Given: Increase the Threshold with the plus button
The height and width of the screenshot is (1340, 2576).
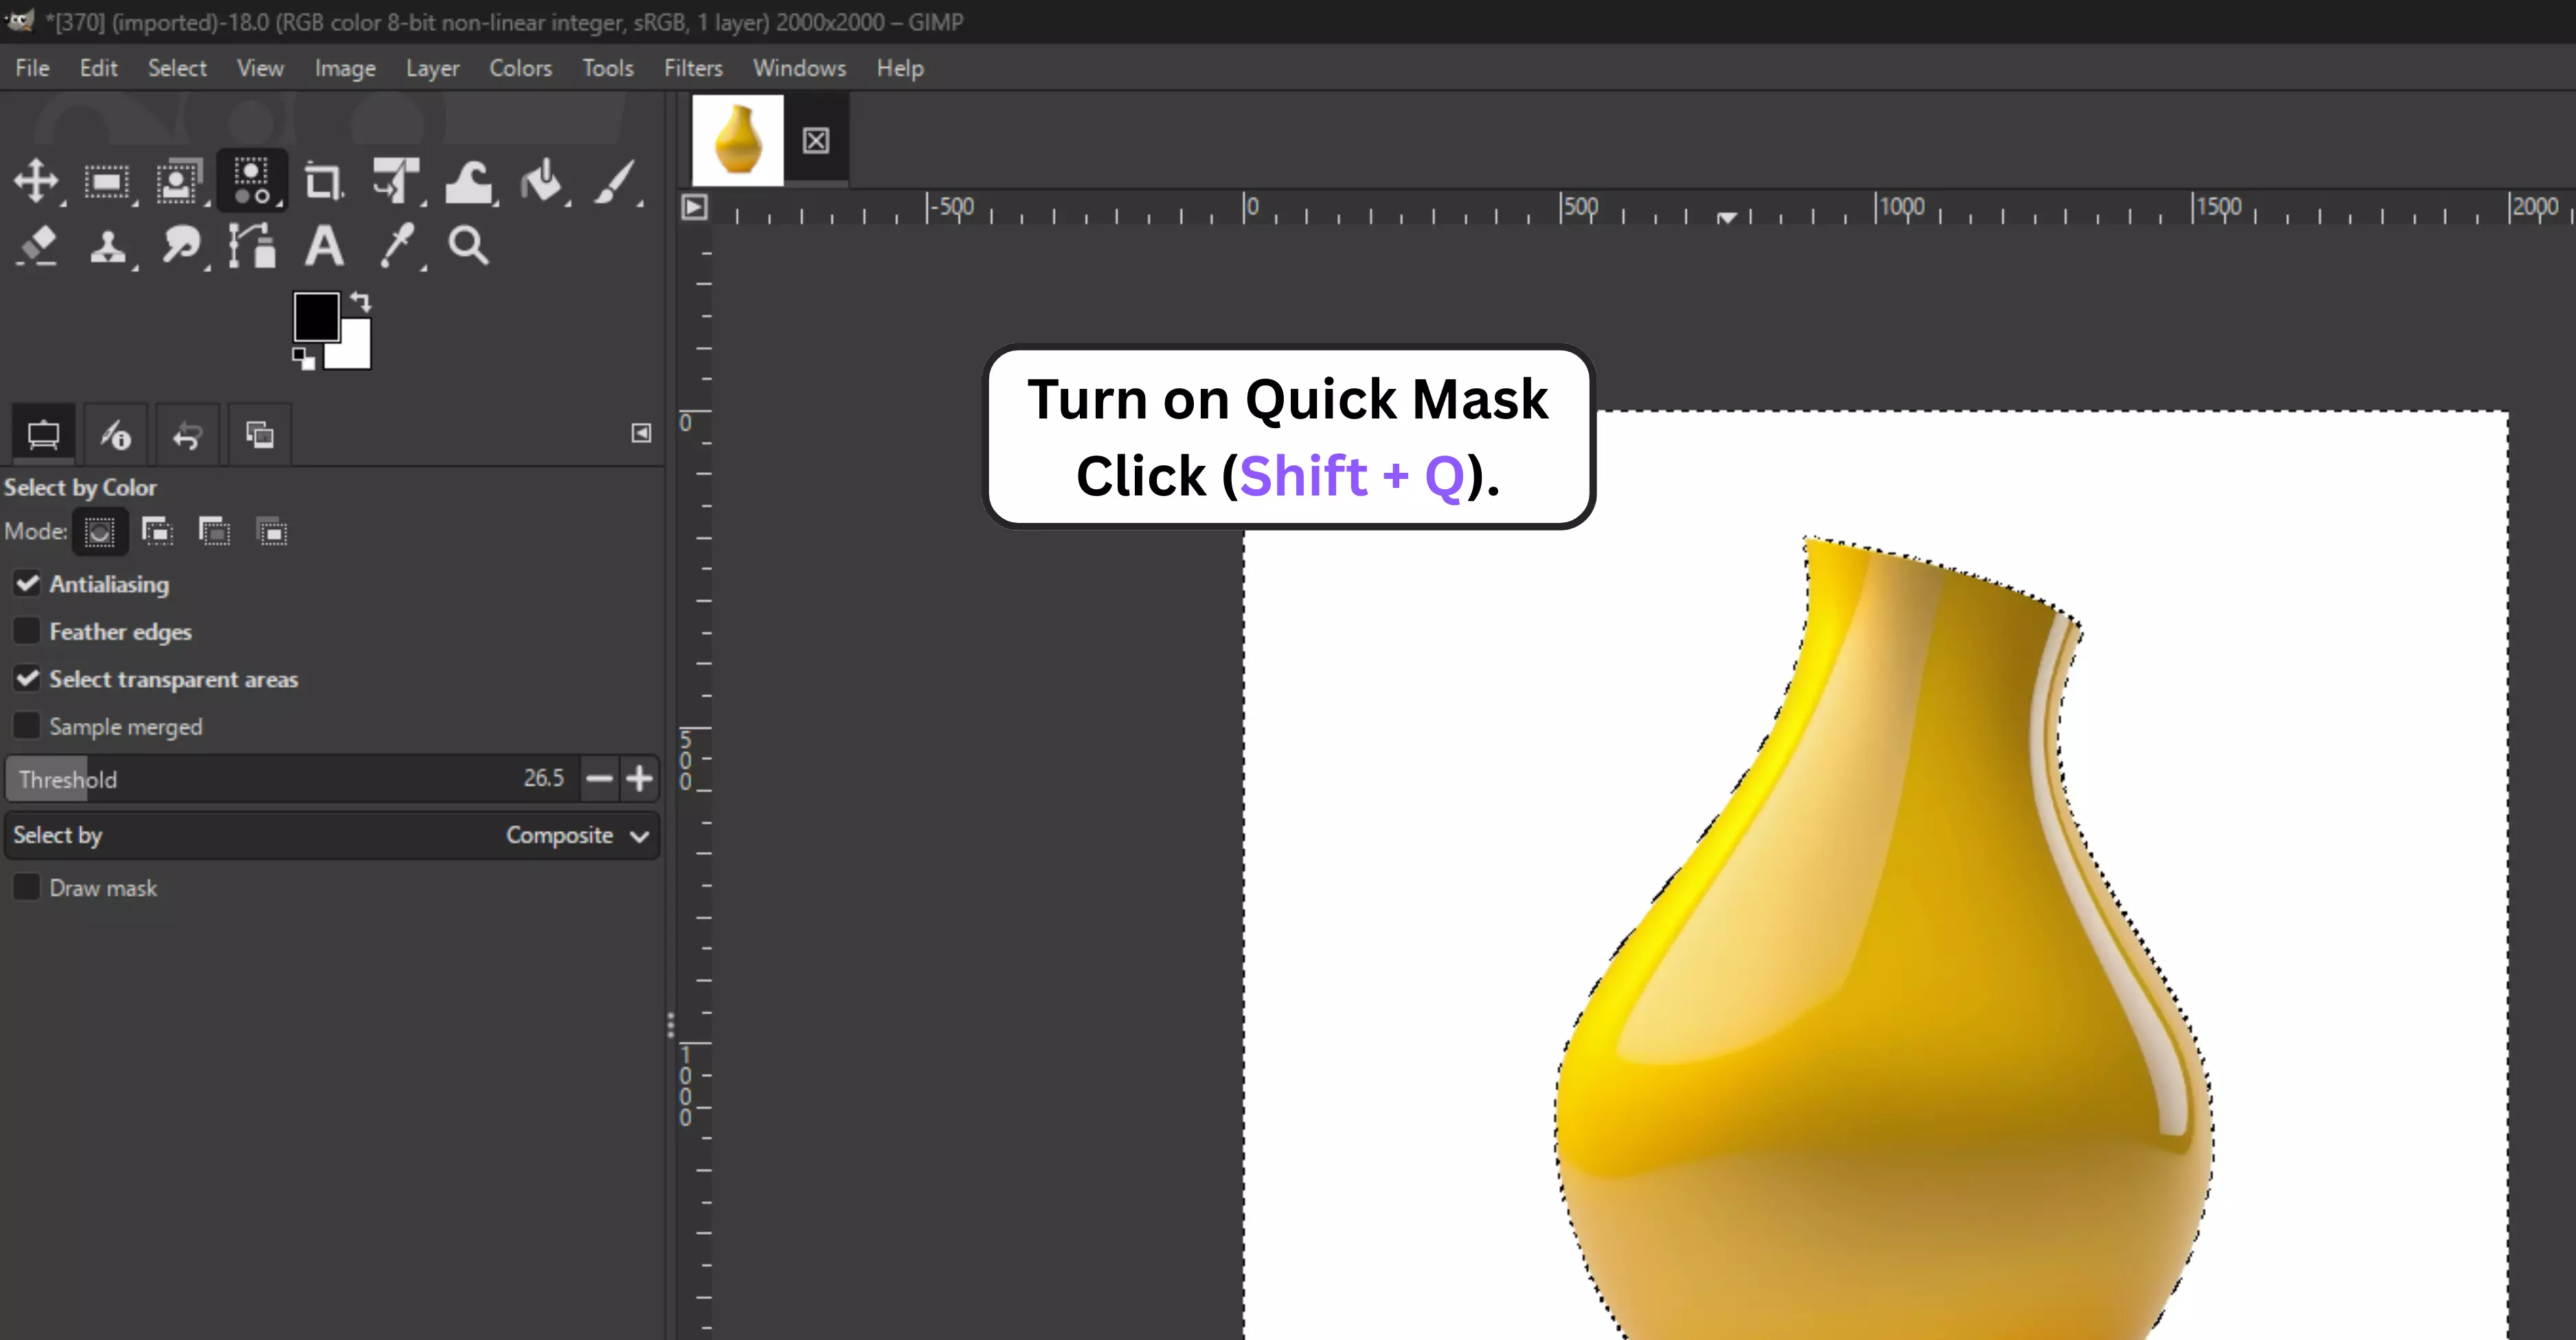Looking at the screenshot, I should click(x=639, y=778).
